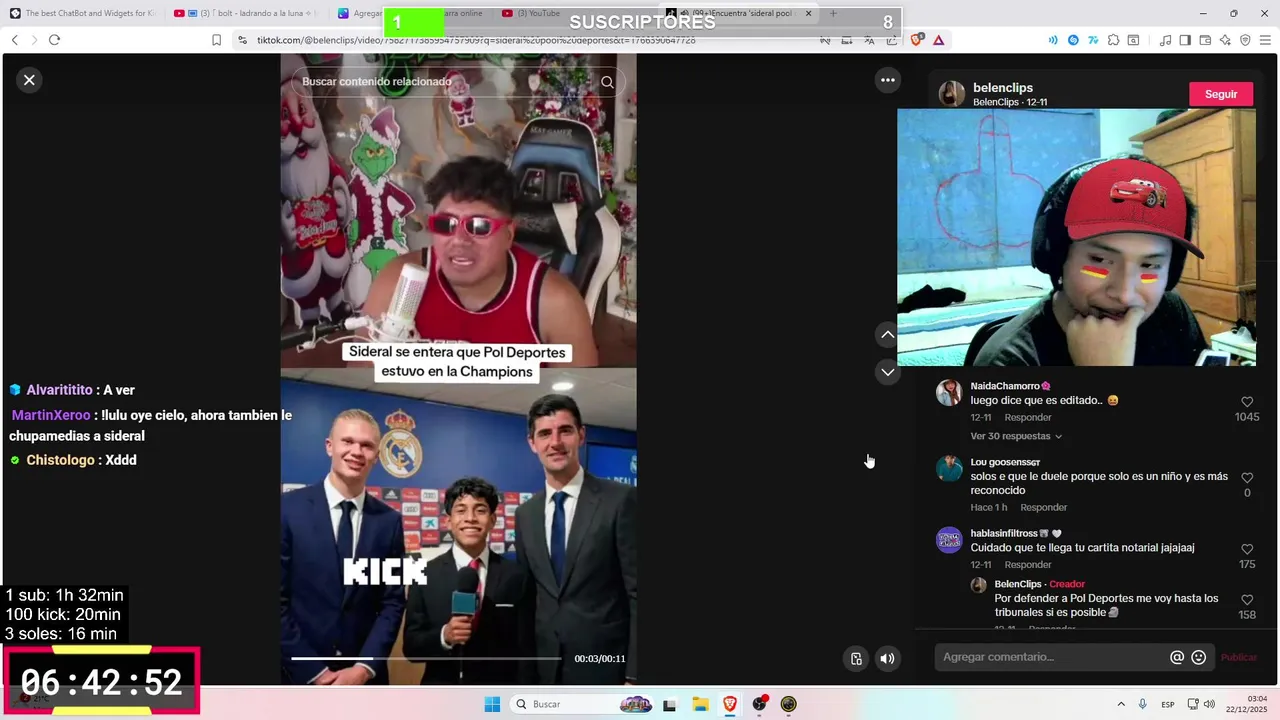Image resolution: width=1280 pixels, height=720 pixels.
Task: Open hablasinfiltross username link
Action: point(1004,534)
